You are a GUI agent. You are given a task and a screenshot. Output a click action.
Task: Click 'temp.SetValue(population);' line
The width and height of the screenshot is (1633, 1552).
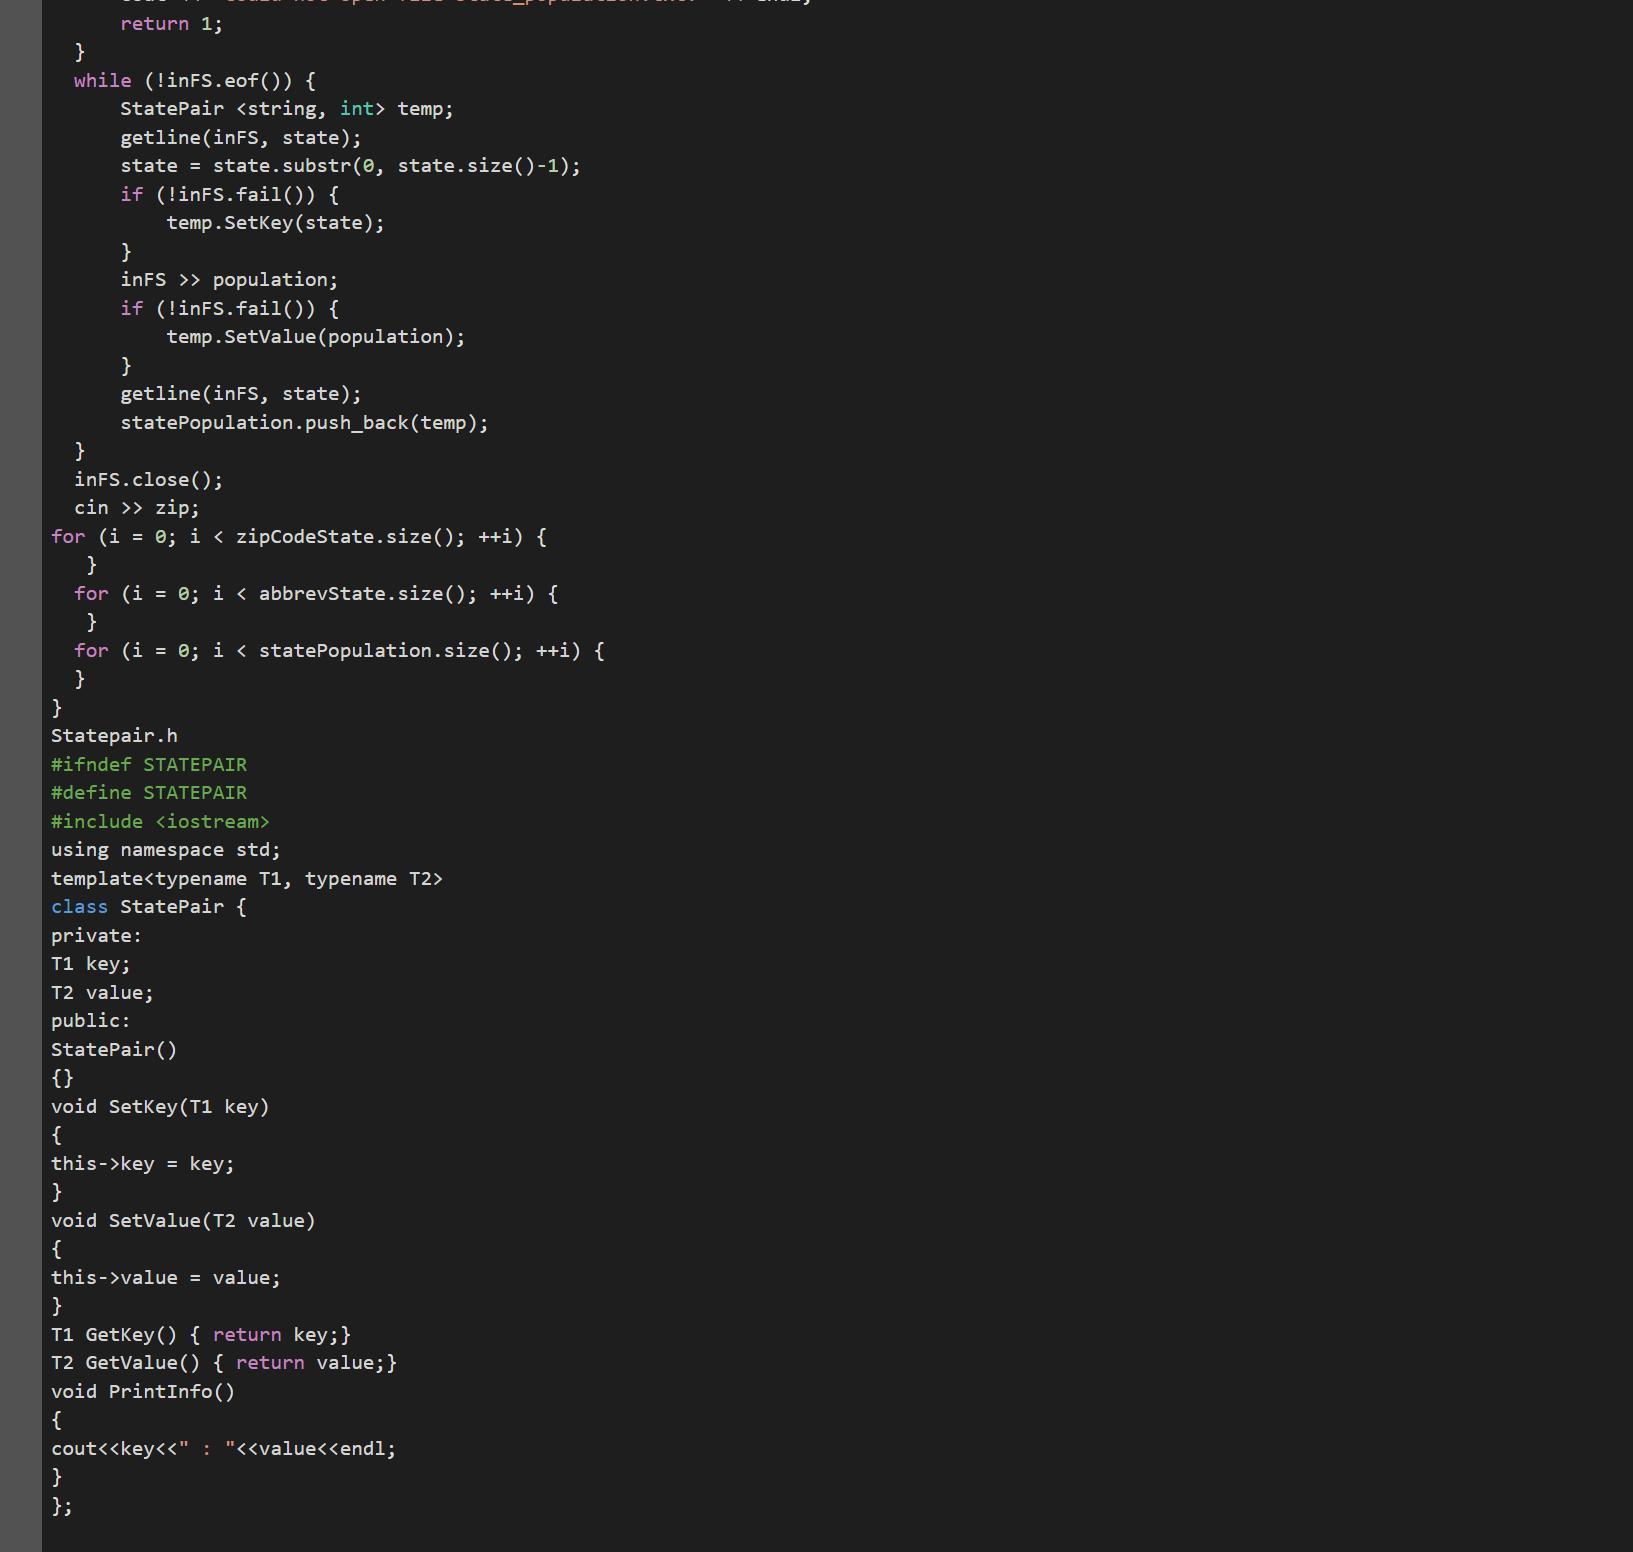[x=316, y=337]
